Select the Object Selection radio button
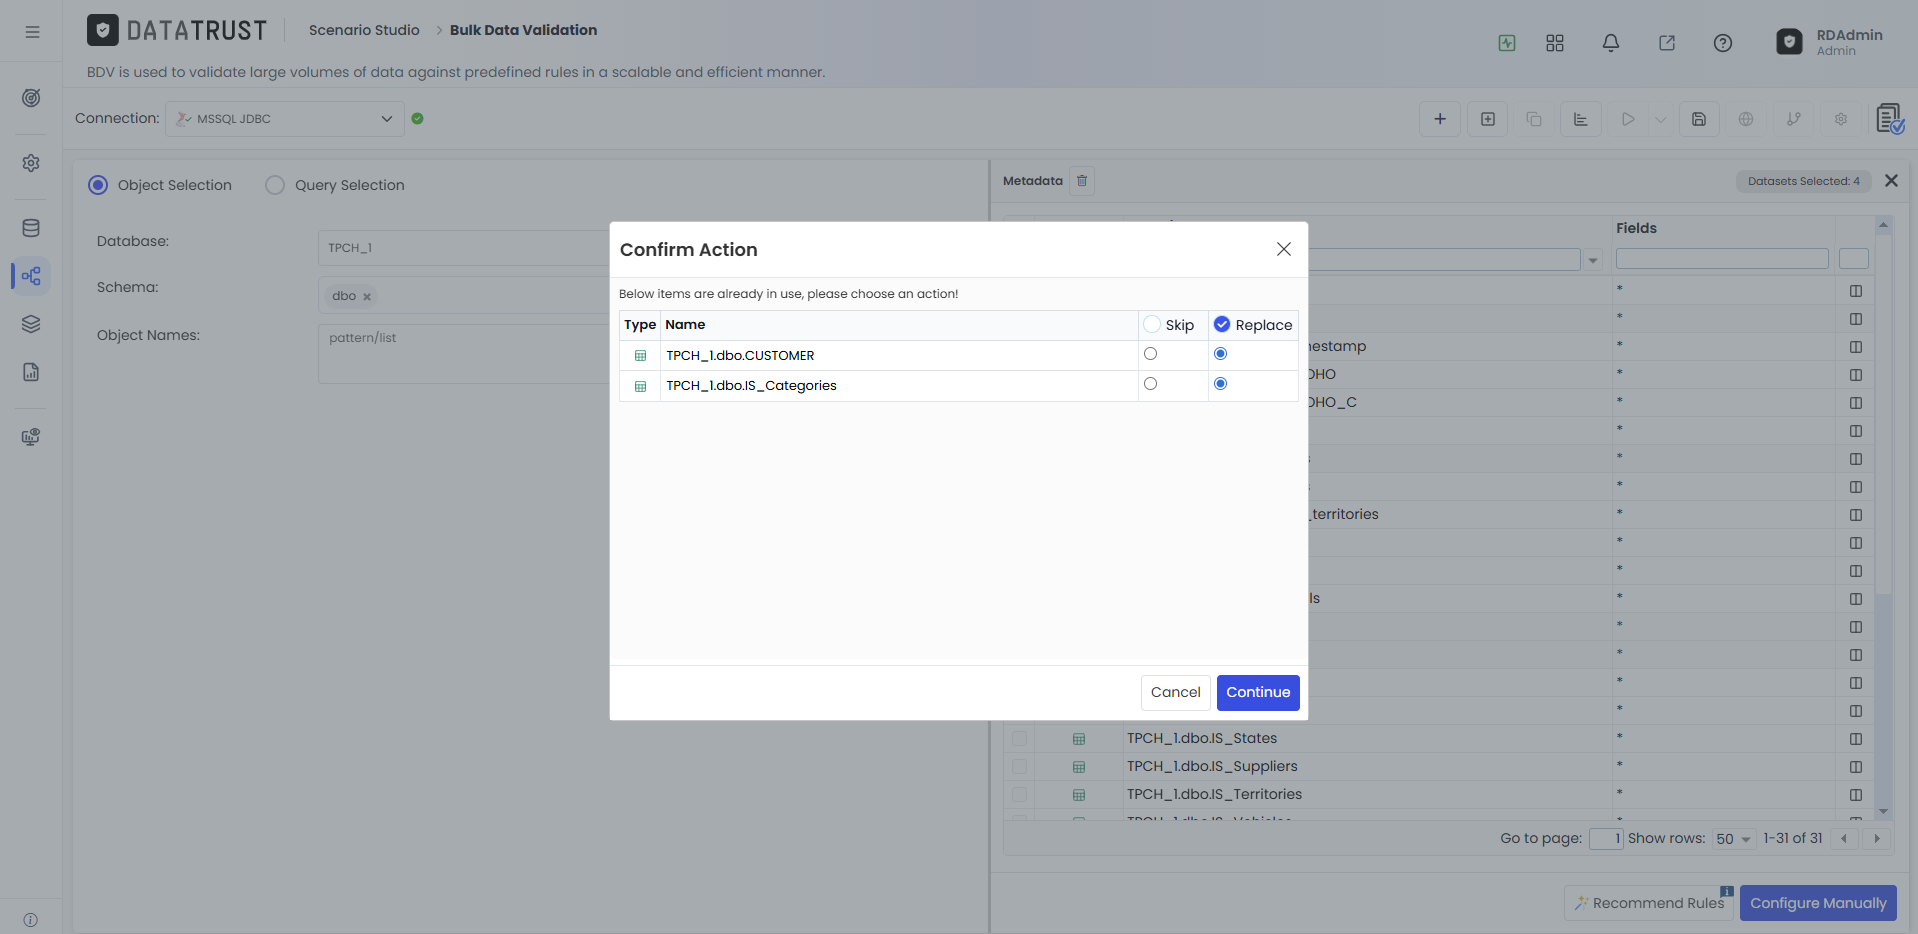Viewport: 1918px width, 934px height. click(98, 185)
